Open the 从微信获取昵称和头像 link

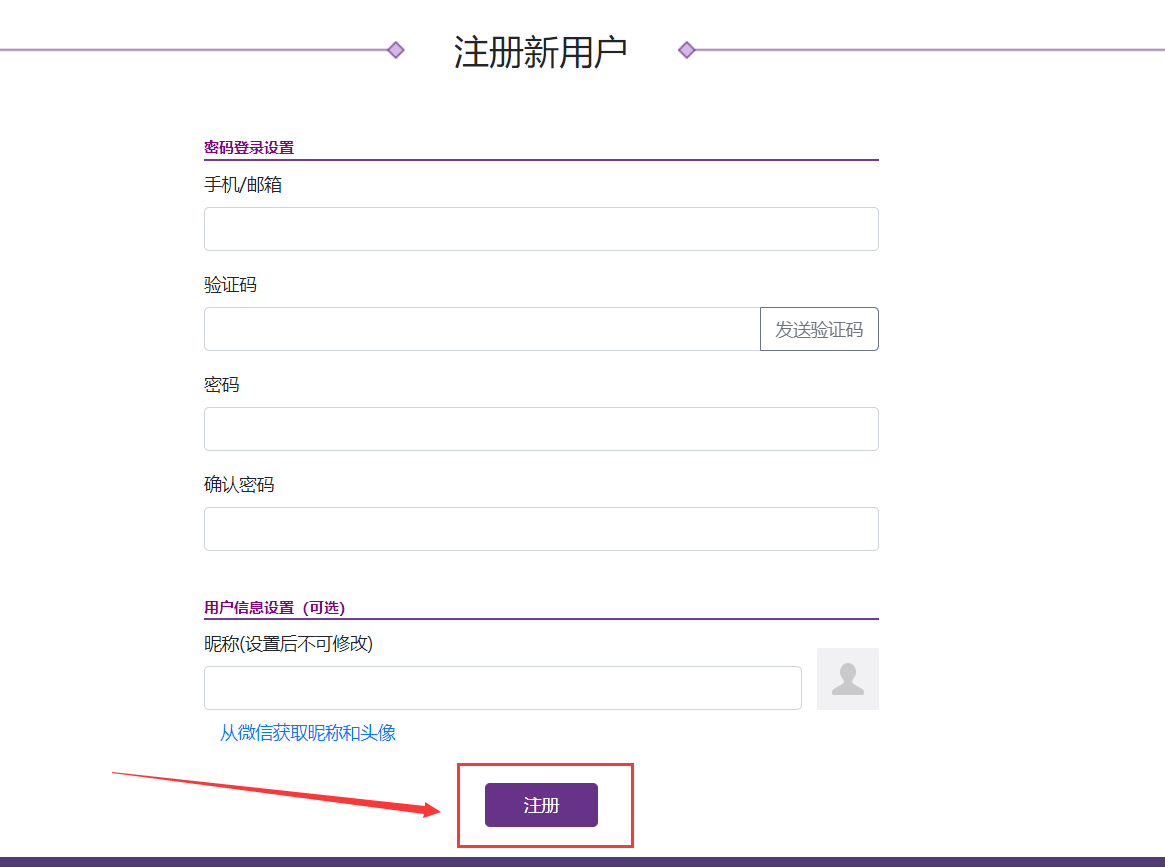pos(308,733)
